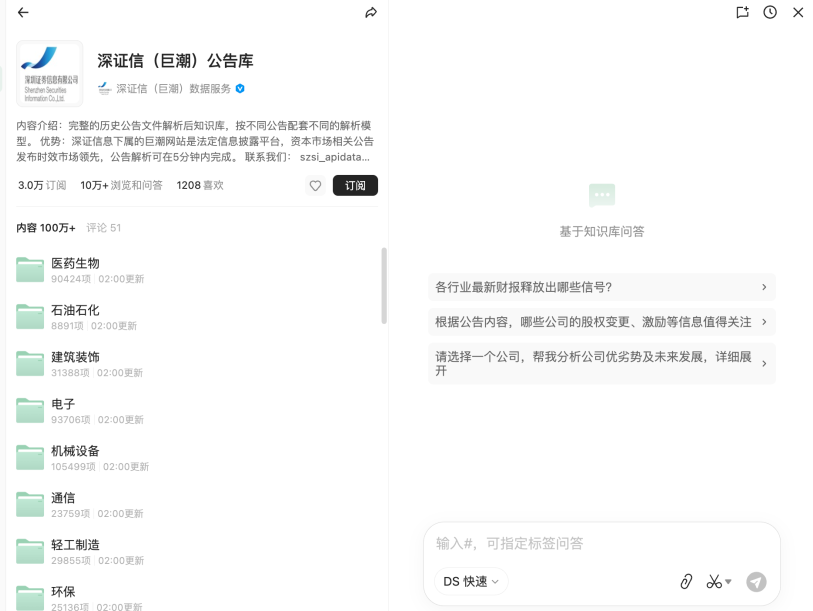
Task: Focus the 输入# question input field
Action: point(601,544)
